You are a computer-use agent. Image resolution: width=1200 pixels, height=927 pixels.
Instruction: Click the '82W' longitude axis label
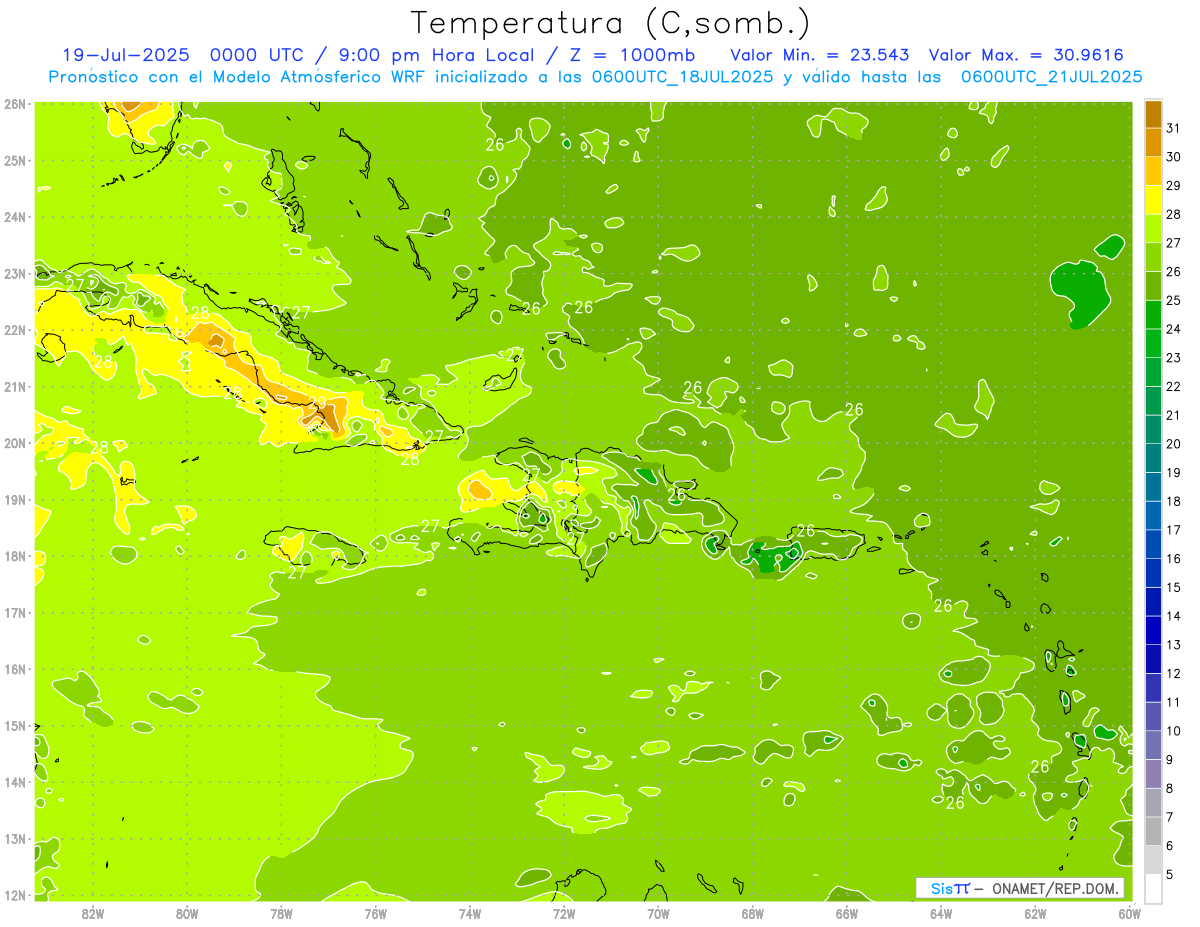click(93, 913)
